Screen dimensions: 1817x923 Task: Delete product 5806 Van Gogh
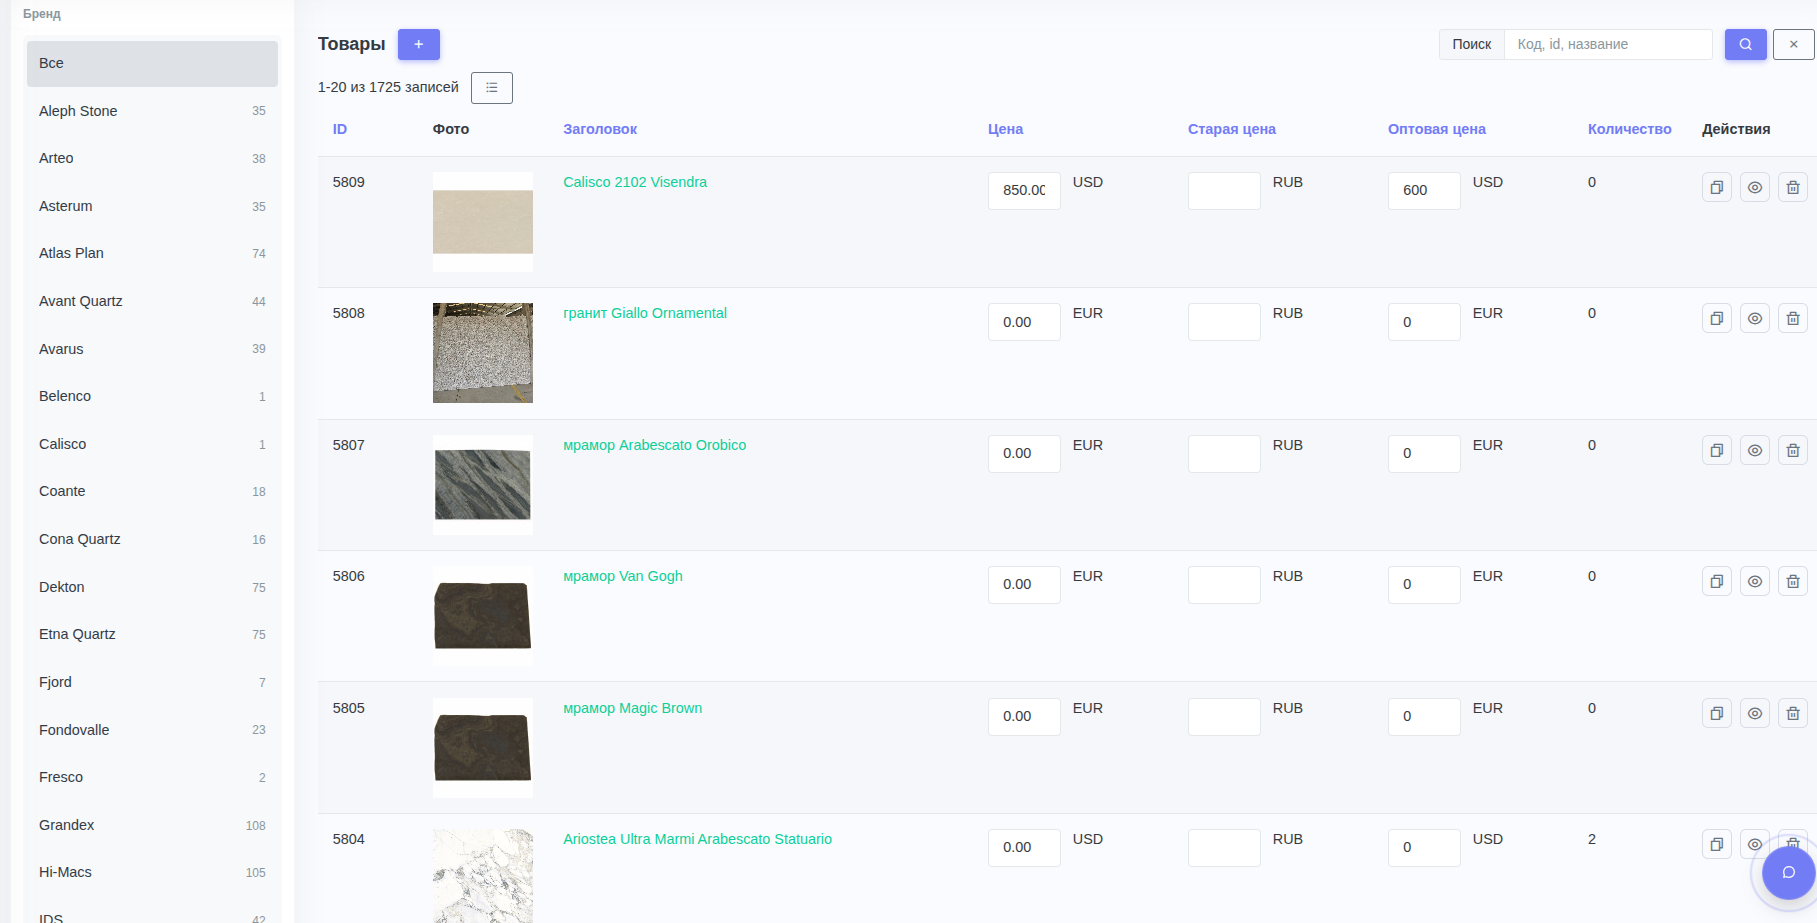[1792, 581]
